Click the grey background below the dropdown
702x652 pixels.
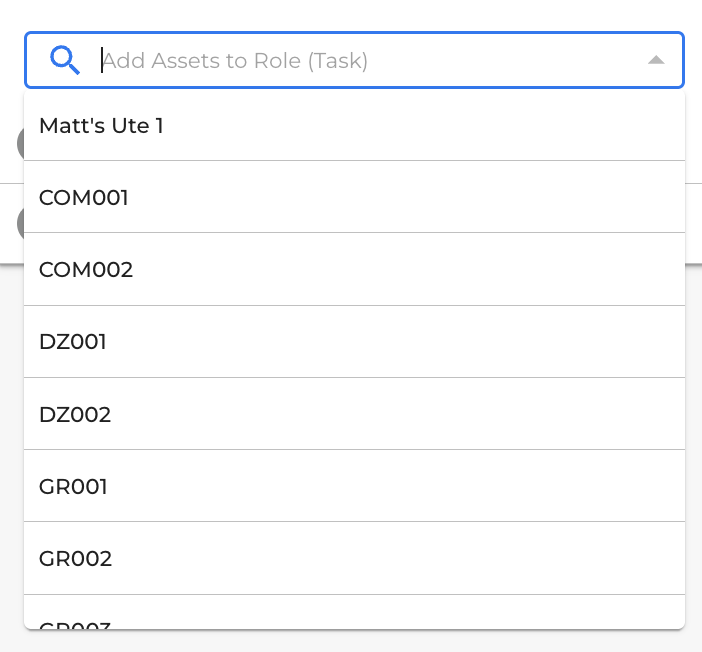pyautogui.click(x=351, y=641)
